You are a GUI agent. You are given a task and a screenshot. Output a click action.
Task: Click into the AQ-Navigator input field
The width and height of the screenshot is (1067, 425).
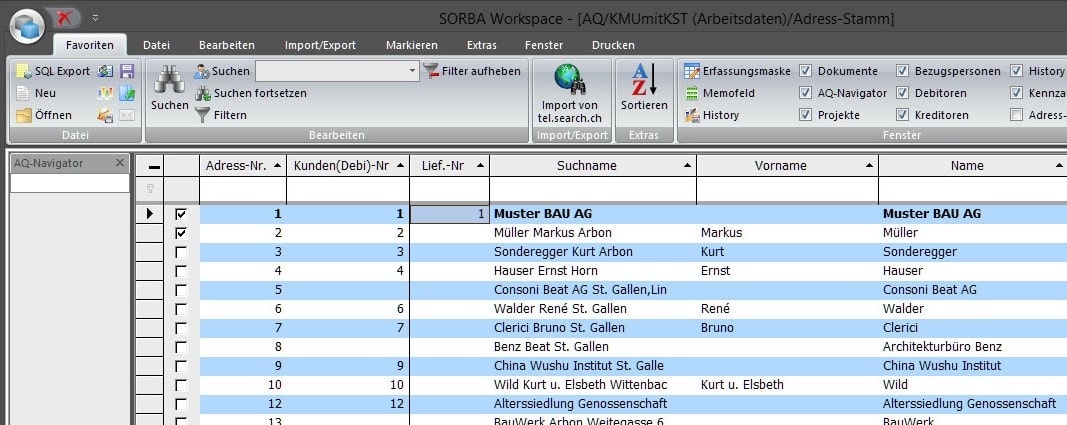coord(70,183)
